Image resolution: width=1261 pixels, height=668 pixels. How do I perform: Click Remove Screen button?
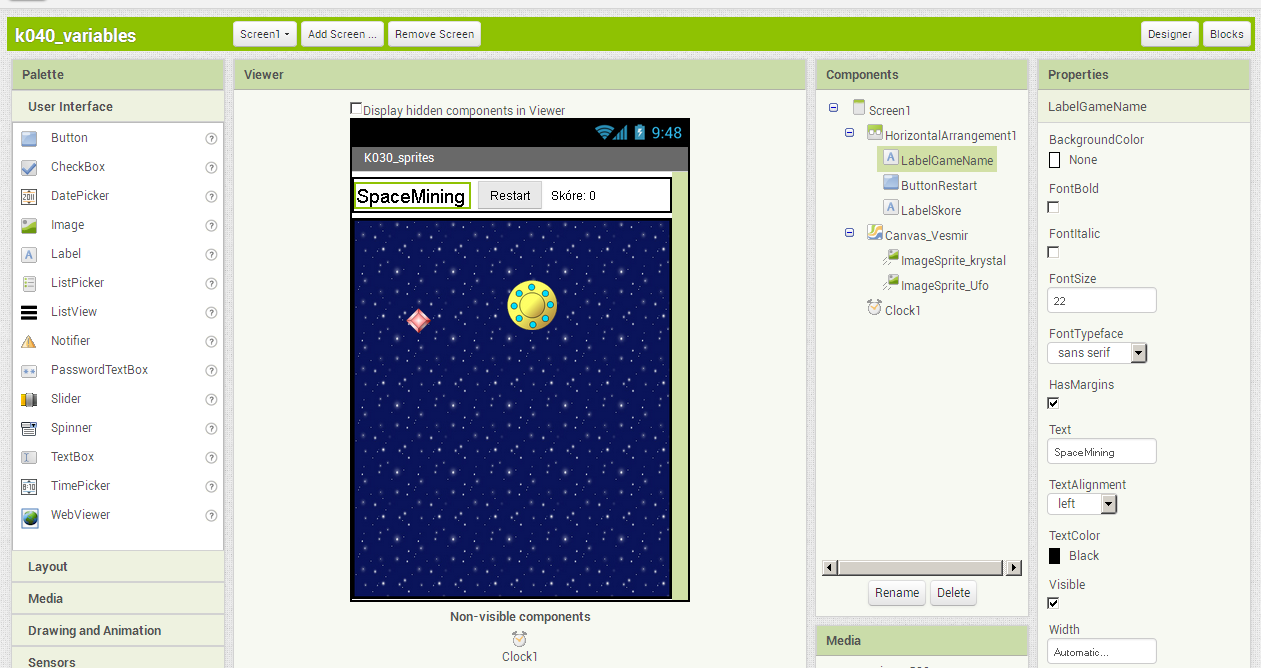434,34
